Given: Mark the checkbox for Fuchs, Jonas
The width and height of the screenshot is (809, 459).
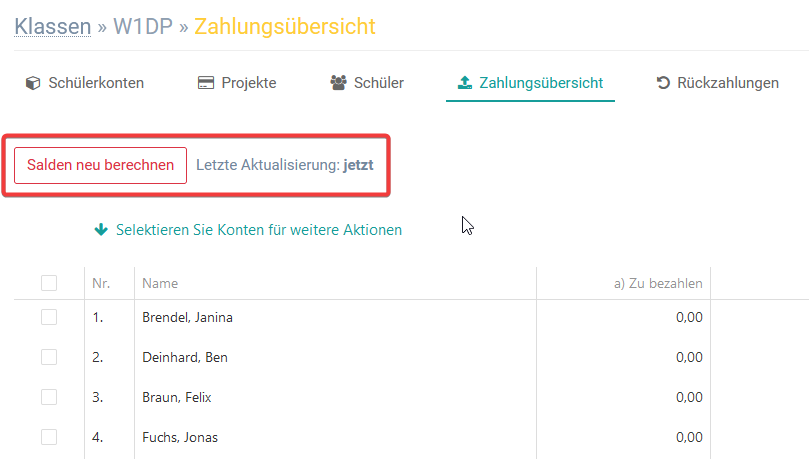Looking at the screenshot, I should click(x=49, y=437).
